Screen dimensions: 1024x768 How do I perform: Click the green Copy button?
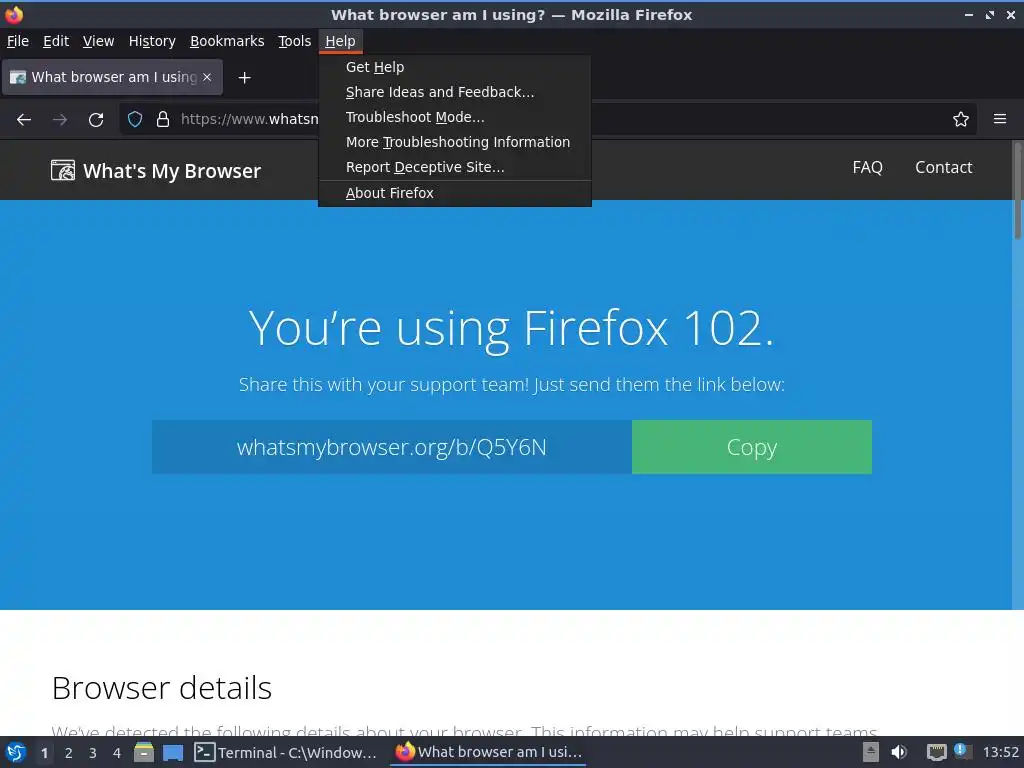coord(752,447)
